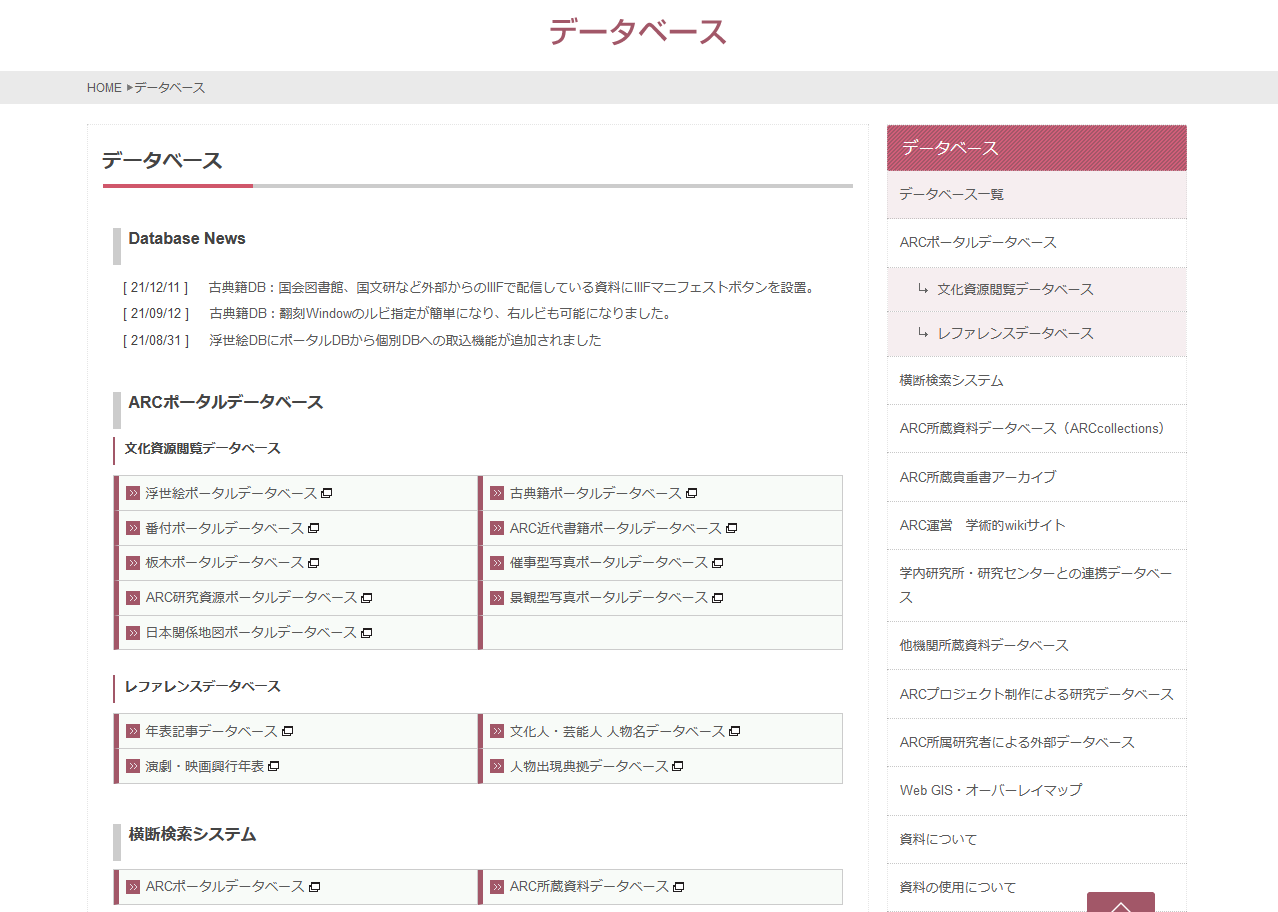Select ARCプロジェクト制作による研究データベース sidebar item
Screen dimensions: 1278x912
tap(1037, 694)
